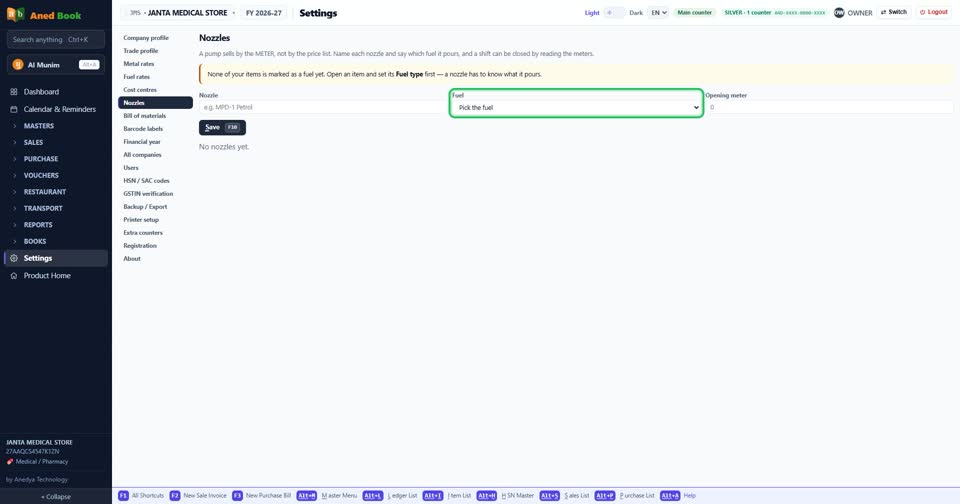
Task: Open HSN / SAC codes settings page
Action: tap(155, 181)
